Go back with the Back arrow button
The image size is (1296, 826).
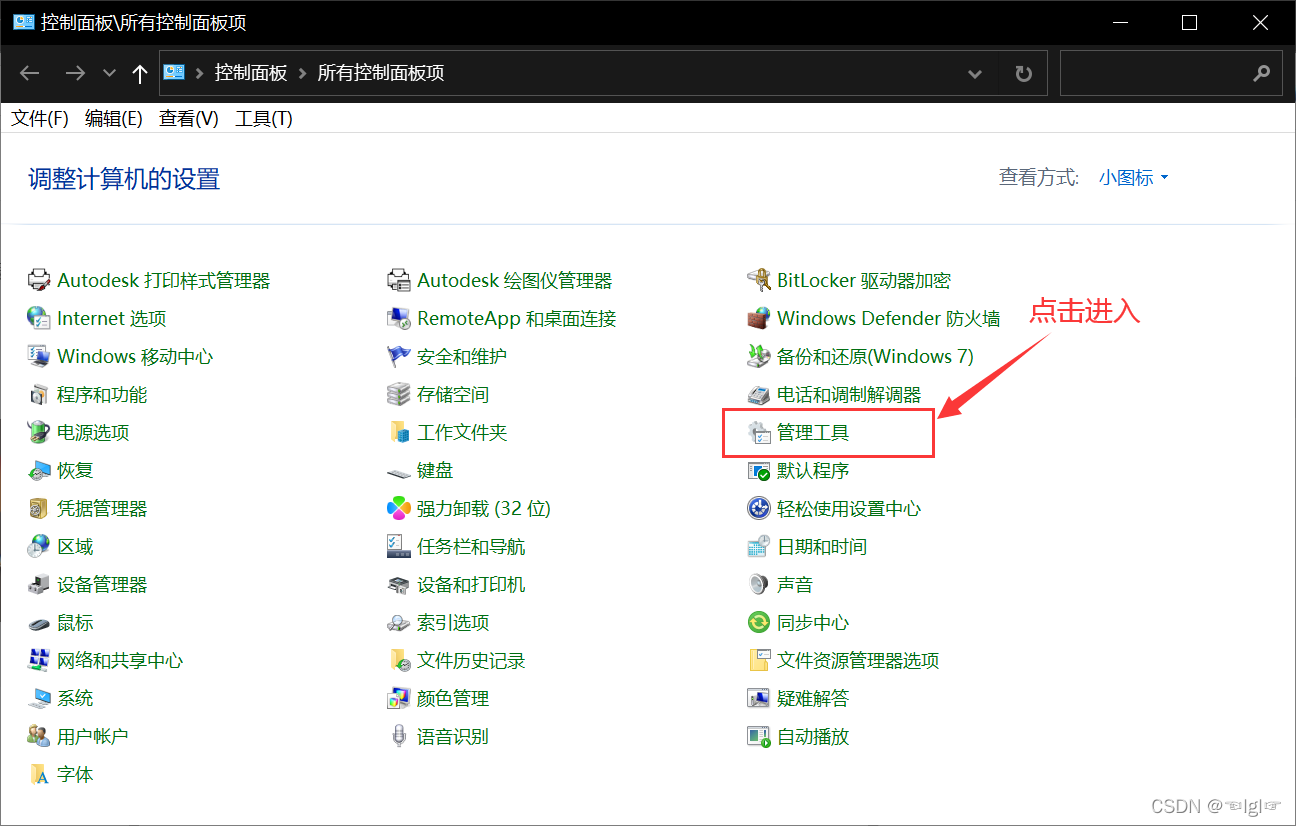click(x=30, y=73)
